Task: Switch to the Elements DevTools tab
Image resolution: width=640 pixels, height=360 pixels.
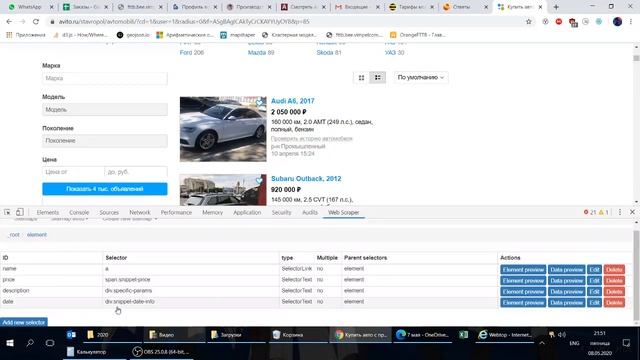Action: click(x=48, y=213)
